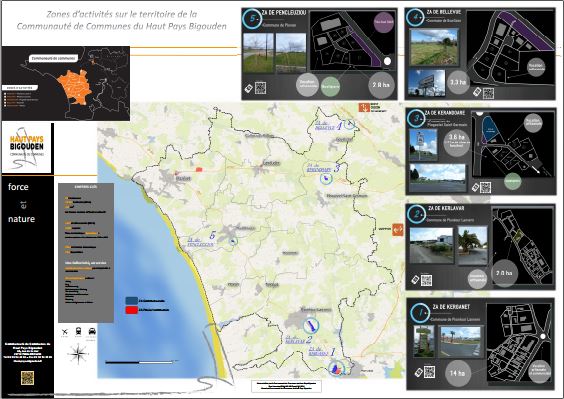Select the QR code in ZA de Penoleuziou panel
The height and width of the screenshot is (399, 564).
pos(260,88)
